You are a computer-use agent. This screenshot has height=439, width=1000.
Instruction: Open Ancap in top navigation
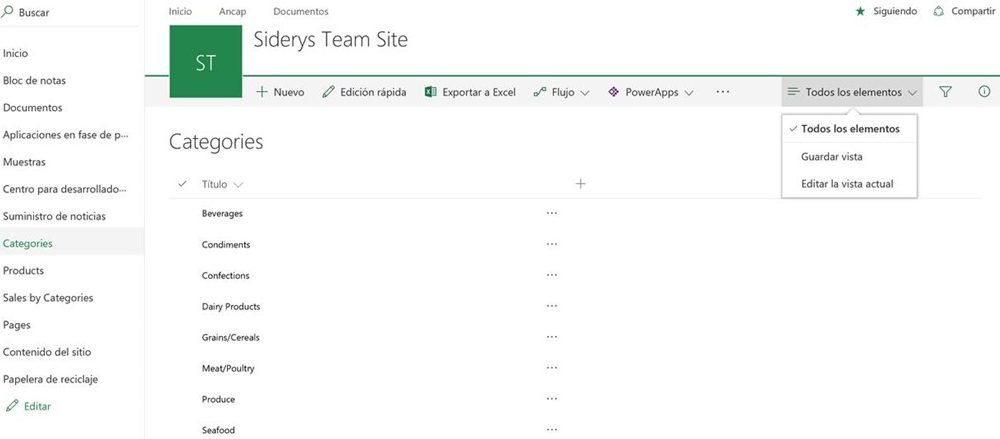coord(232,11)
